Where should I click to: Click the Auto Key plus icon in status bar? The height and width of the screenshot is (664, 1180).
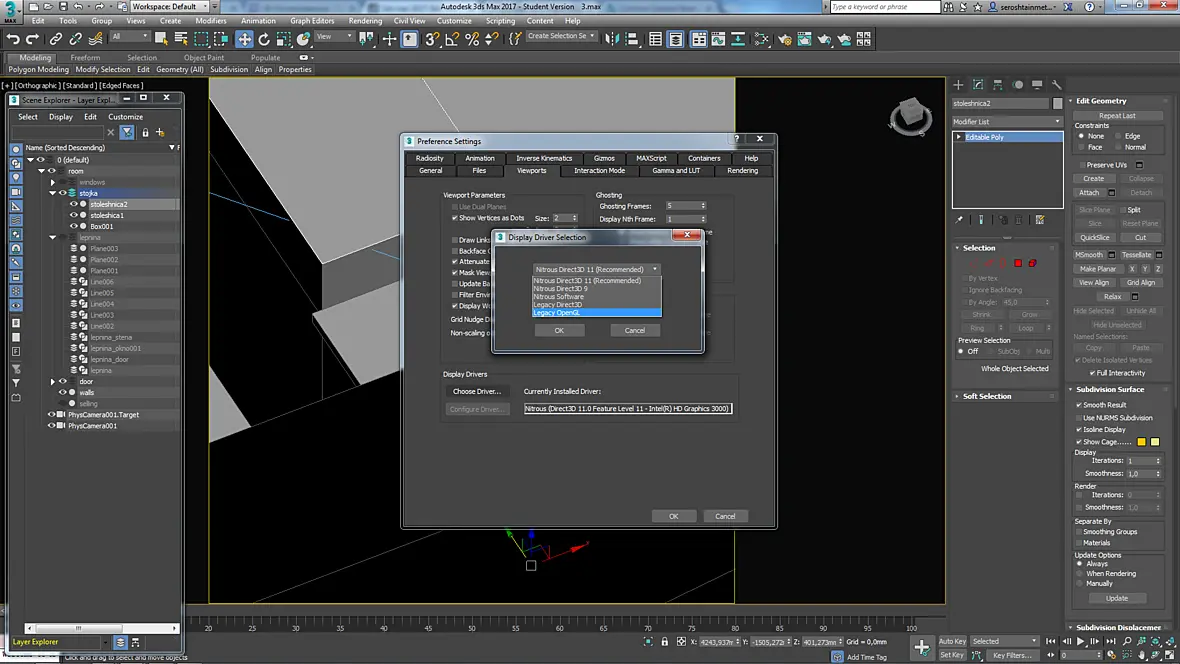(x=921, y=647)
